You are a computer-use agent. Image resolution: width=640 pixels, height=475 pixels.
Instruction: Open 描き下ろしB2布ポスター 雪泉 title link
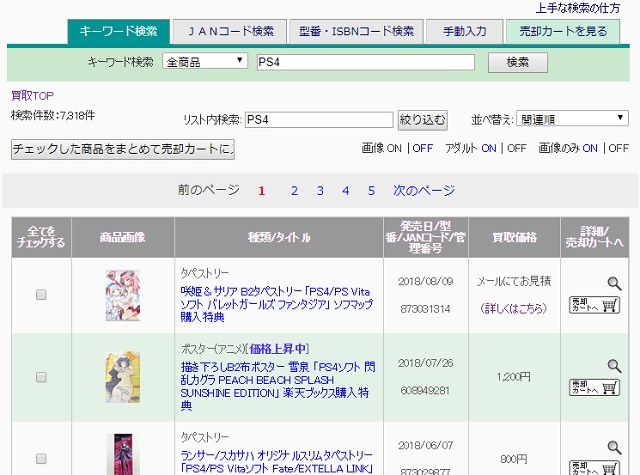(x=278, y=386)
